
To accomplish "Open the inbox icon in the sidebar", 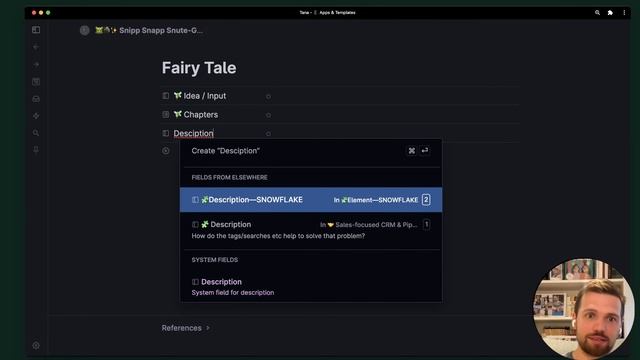I will pos(36,99).
